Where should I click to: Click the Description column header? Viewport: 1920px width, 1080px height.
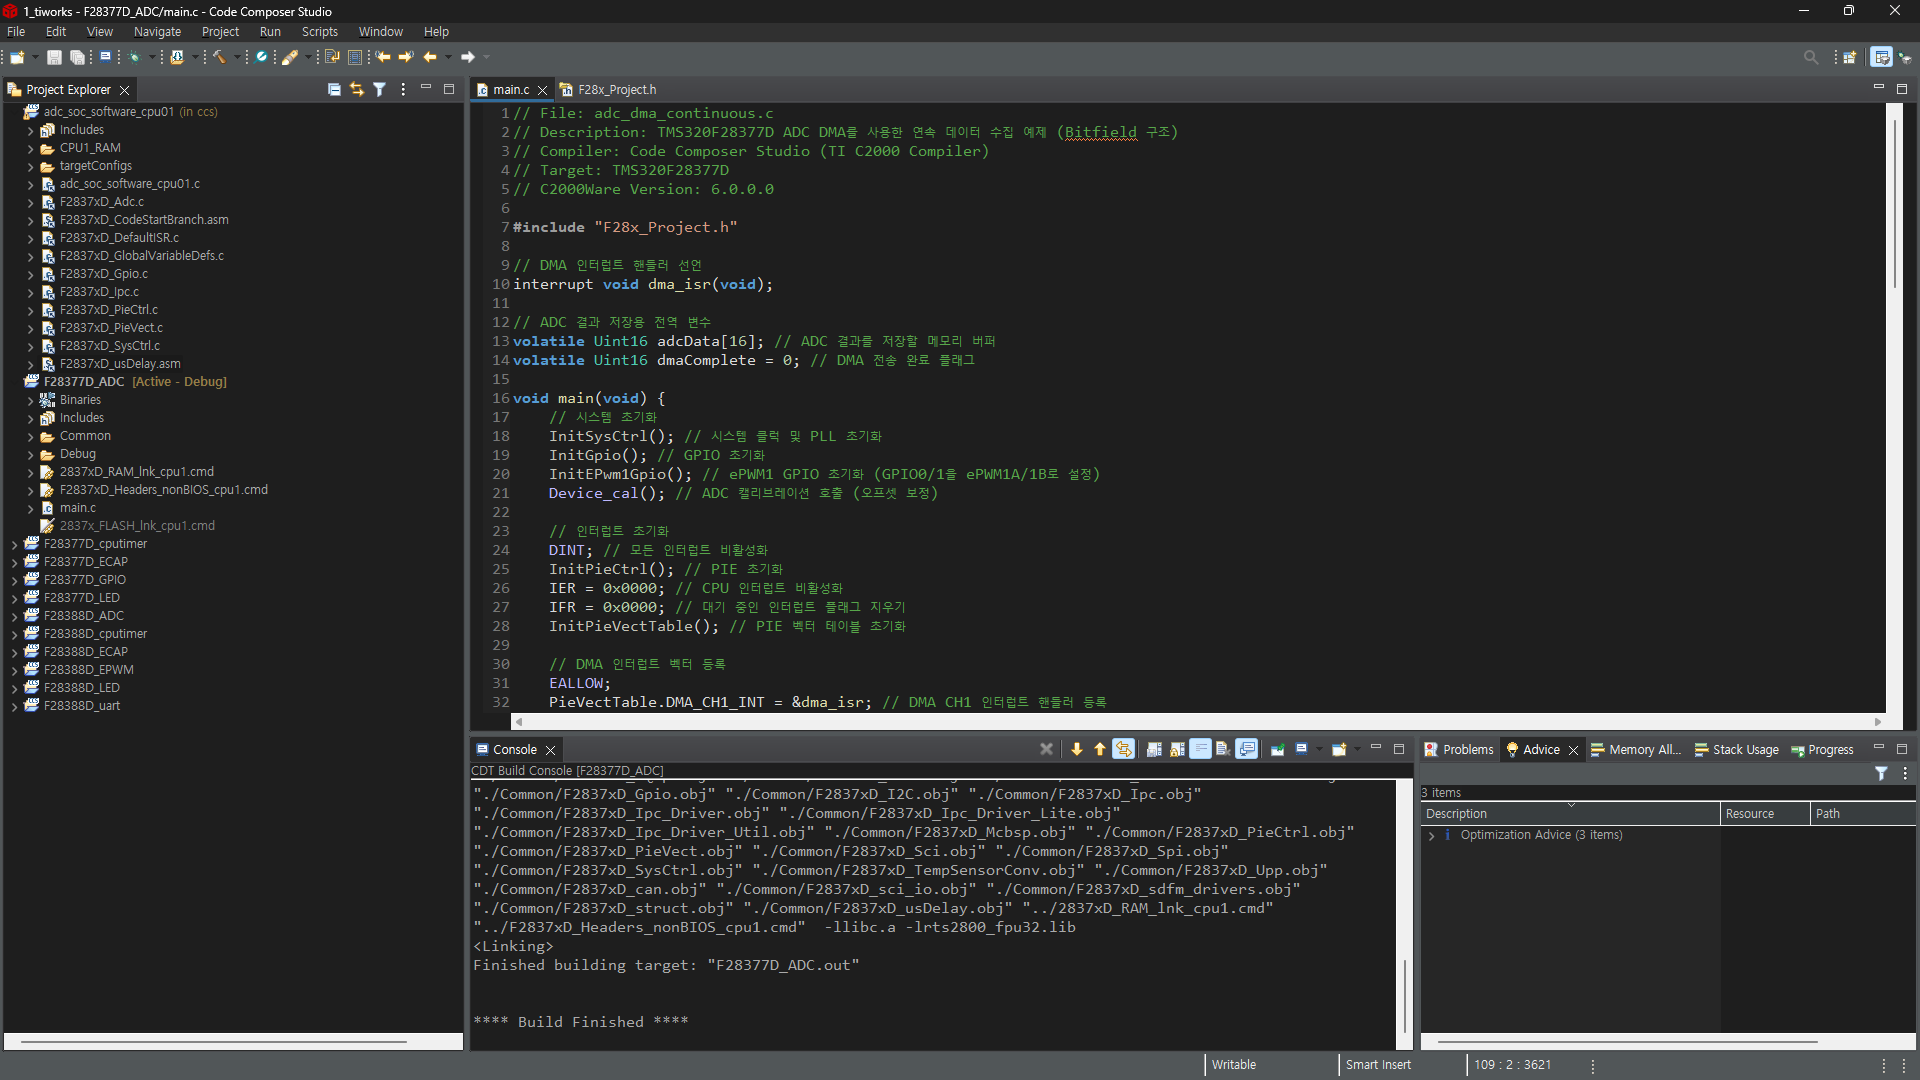coord(1456,814)
